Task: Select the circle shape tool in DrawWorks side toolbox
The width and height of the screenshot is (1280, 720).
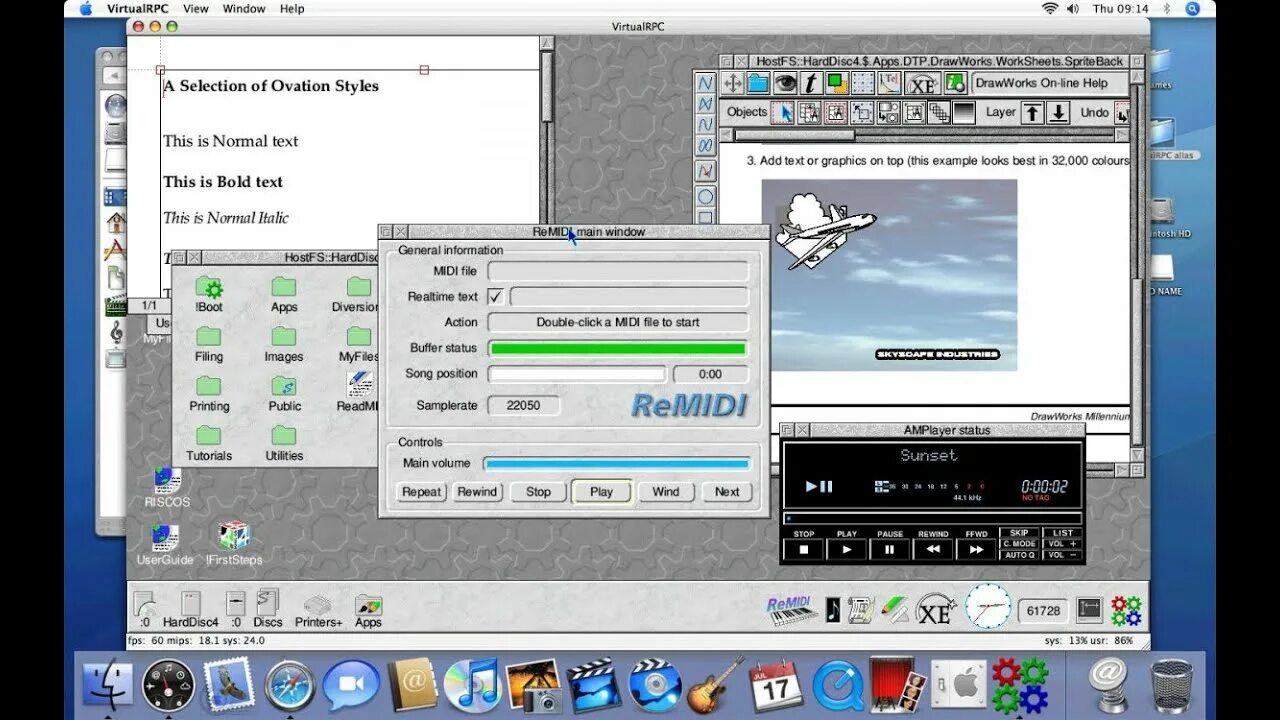Action: point(706,196)
